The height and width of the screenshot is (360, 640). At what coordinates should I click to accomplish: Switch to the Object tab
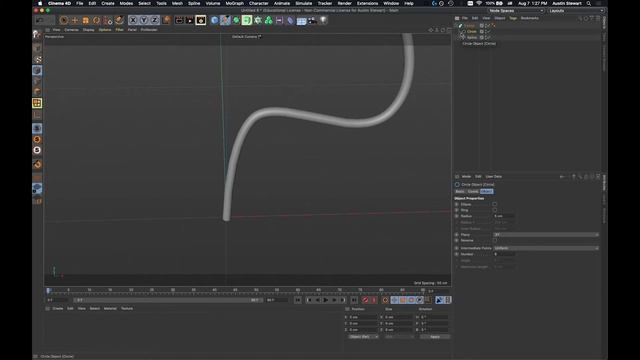tap(487, 191)
